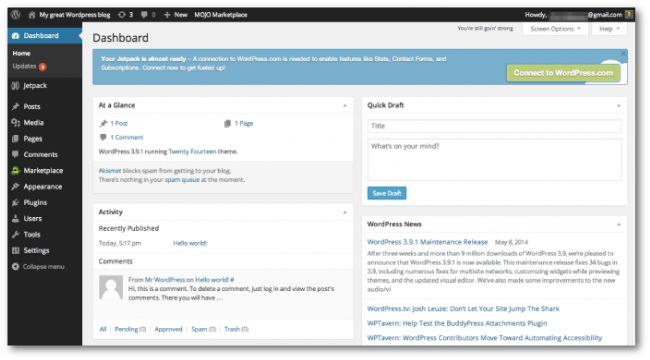Viewport: 650px width, 360px height.
Task: Click the pushpin icon beside 1 Post
Action: tap(104, 124)
